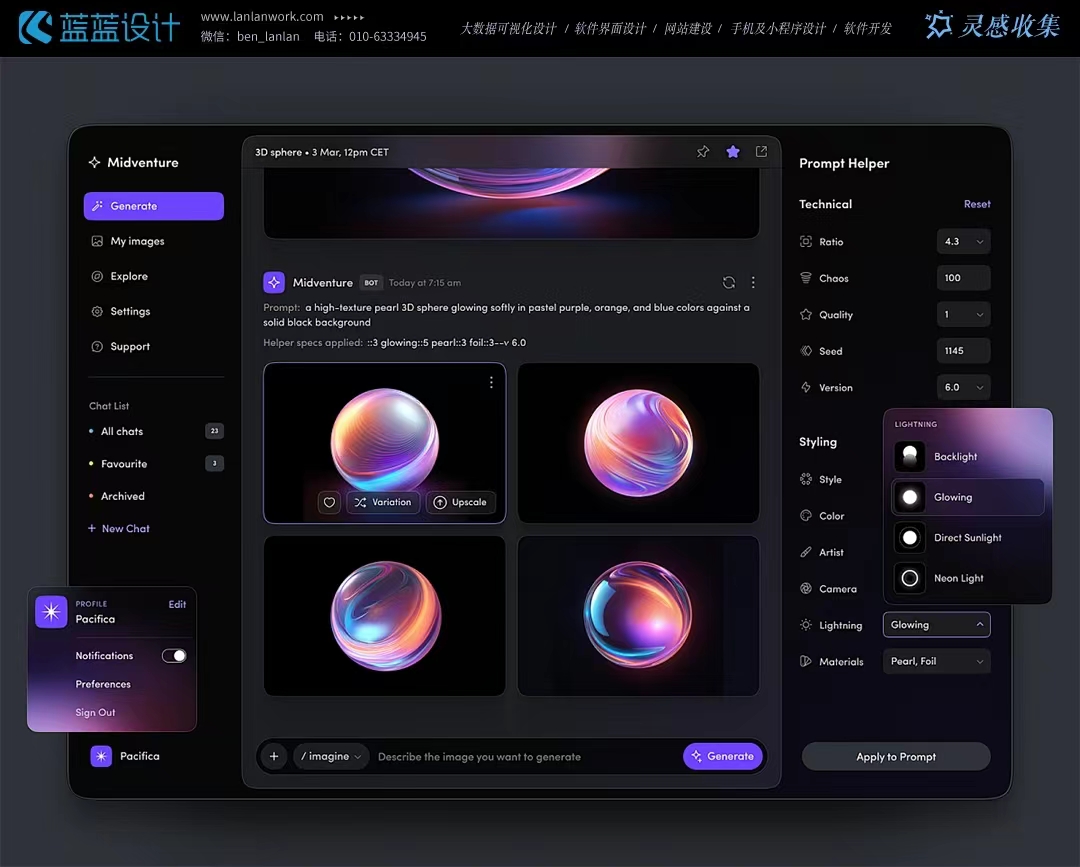Click the Apply to Prompt button
The height and width of the screenshot is (867, 1080).
point(896,757)
